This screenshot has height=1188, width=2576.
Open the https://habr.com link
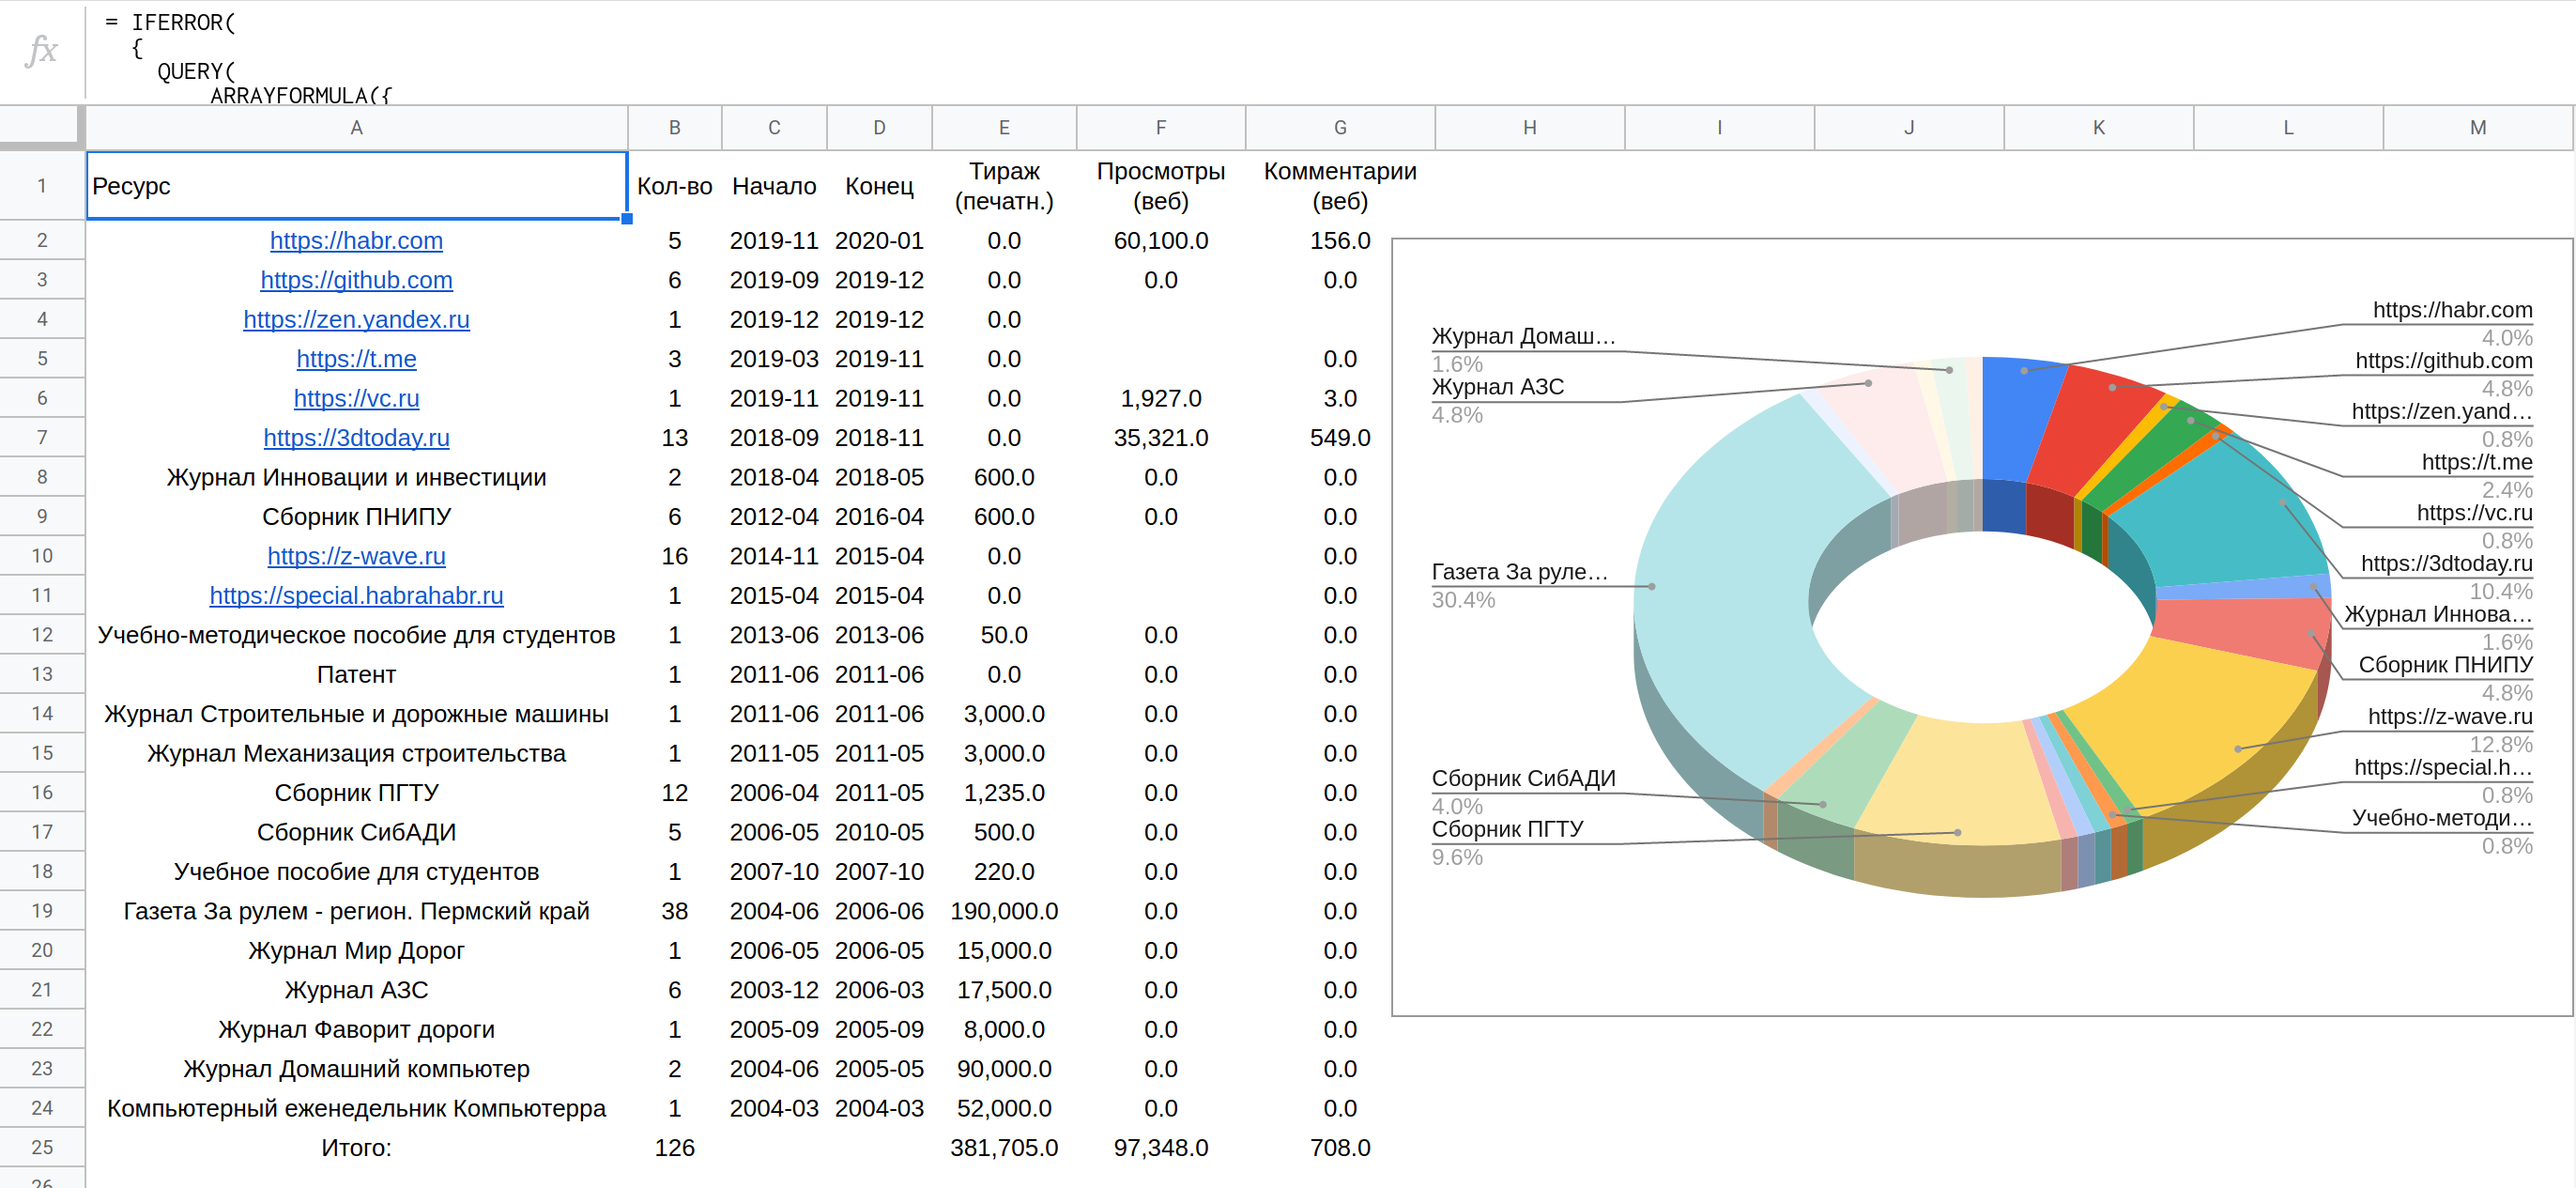356,241
